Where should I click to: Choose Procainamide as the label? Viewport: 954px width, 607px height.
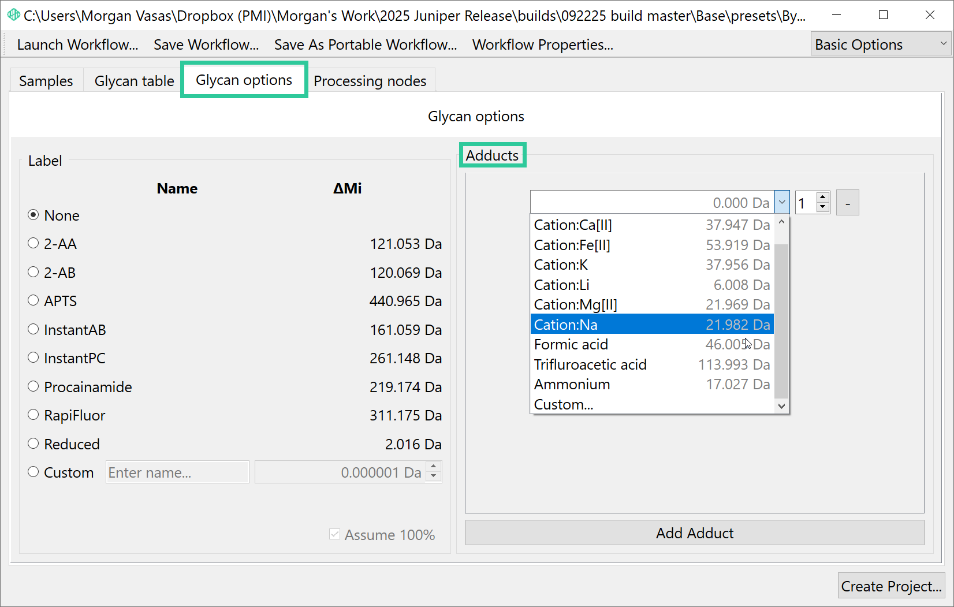click(x=33, y=386)
